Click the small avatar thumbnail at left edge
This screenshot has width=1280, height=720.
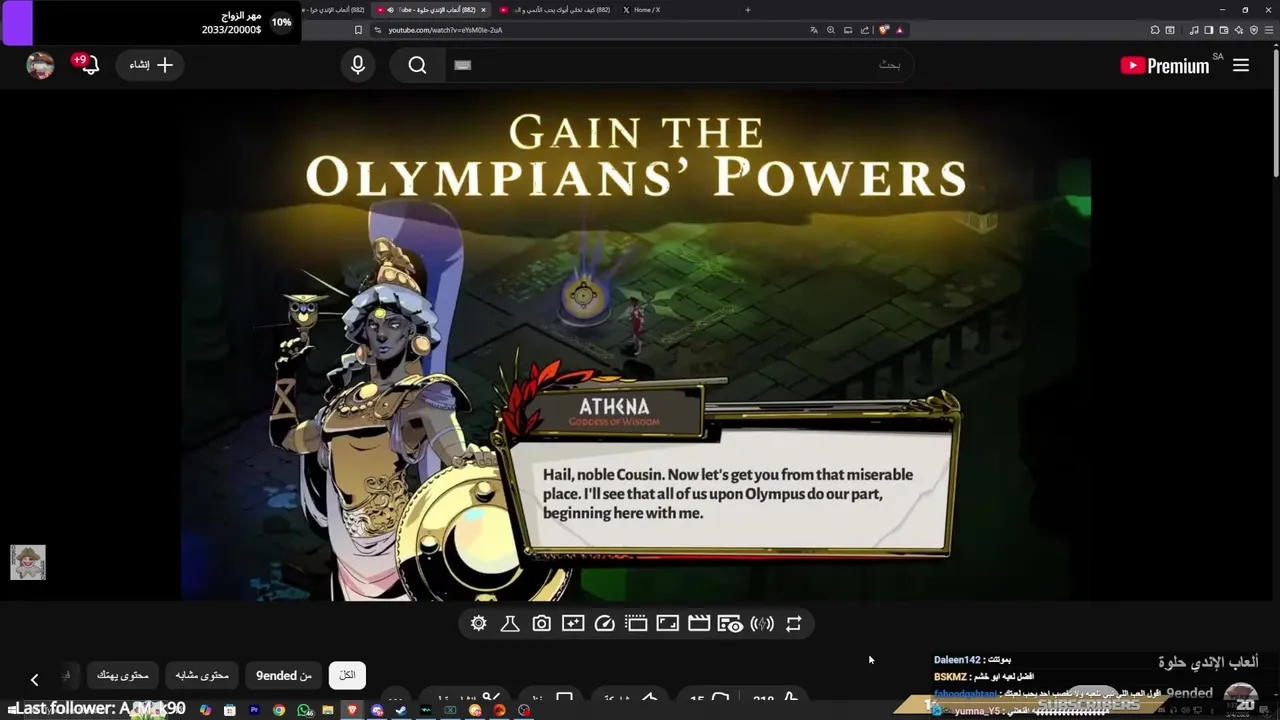click(x=28, y=562)
